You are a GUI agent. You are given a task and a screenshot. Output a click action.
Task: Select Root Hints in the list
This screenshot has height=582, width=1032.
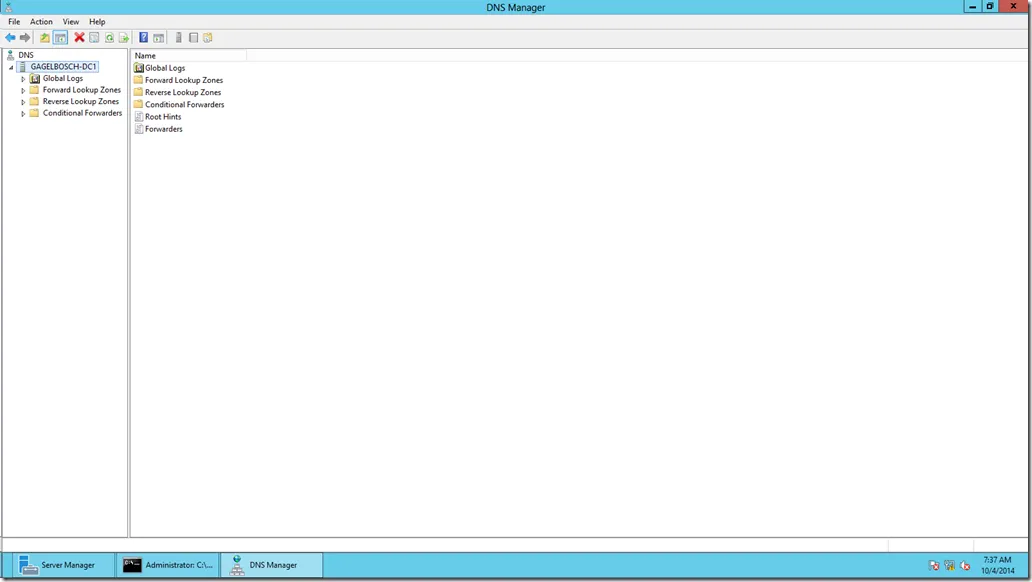pos(163,117)
